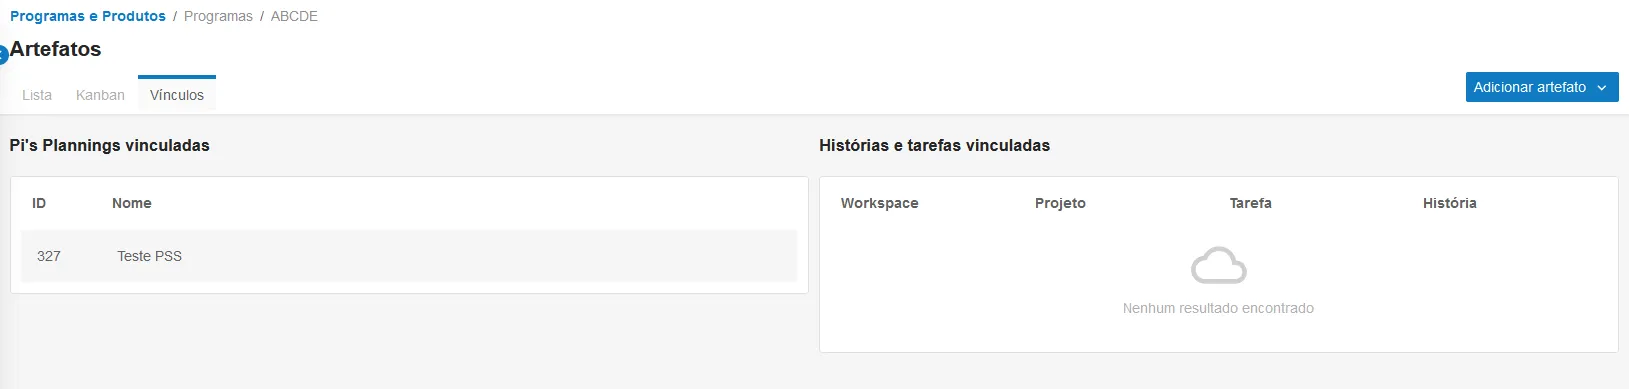The height and width of the screenshot is (389, 1629).
Task: Click the Projeto column header
Action: (x=1060, y=203)
